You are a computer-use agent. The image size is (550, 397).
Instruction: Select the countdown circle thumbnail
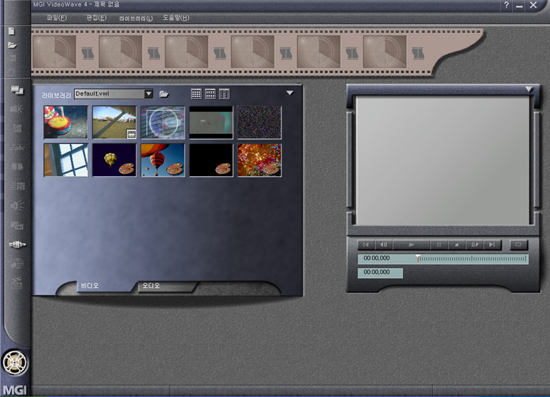(x=163, y=122)
